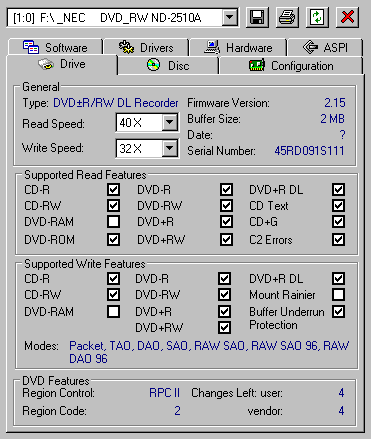The image size is (371, 439).
Task: Toggle the Mount Rainier checkbox
Action: 338,294
